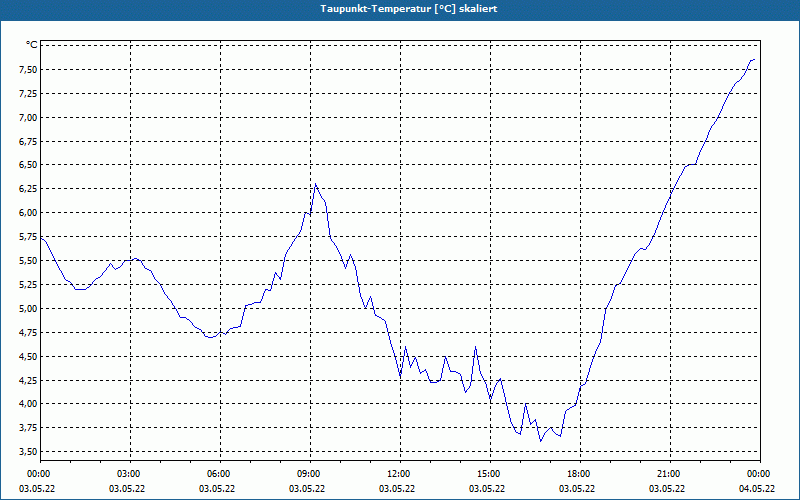Click the 03.05.22 date beneath 21:00

click(667, 489)
